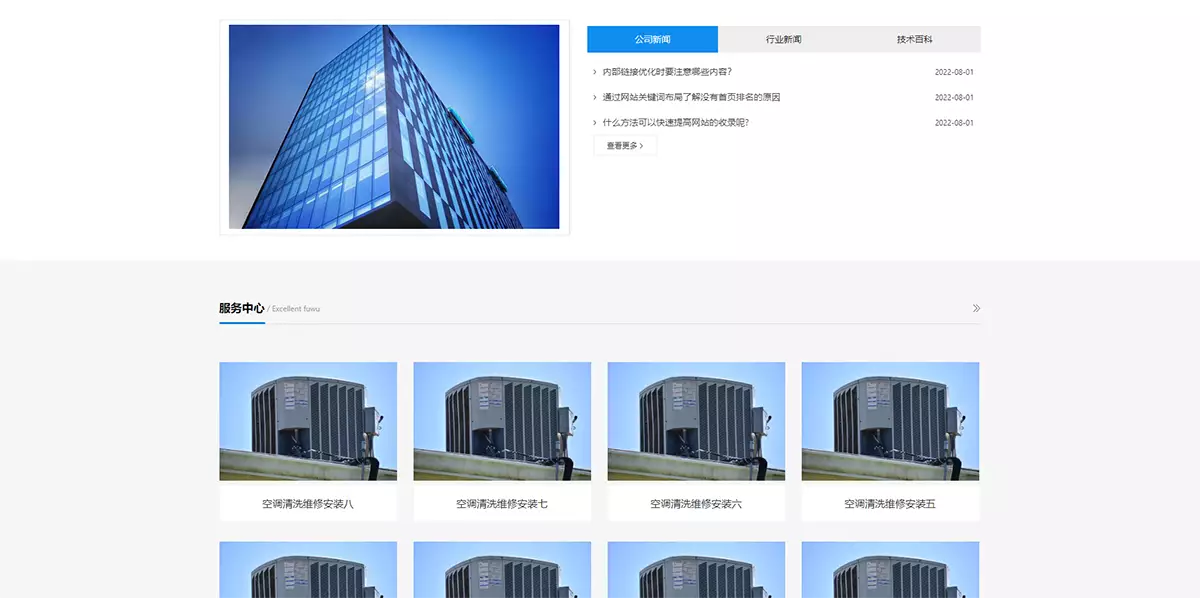Read article 什么方法可以快速提高网站的收录呢?
This screenshot has height=598, width=1200.
[675, 123]
